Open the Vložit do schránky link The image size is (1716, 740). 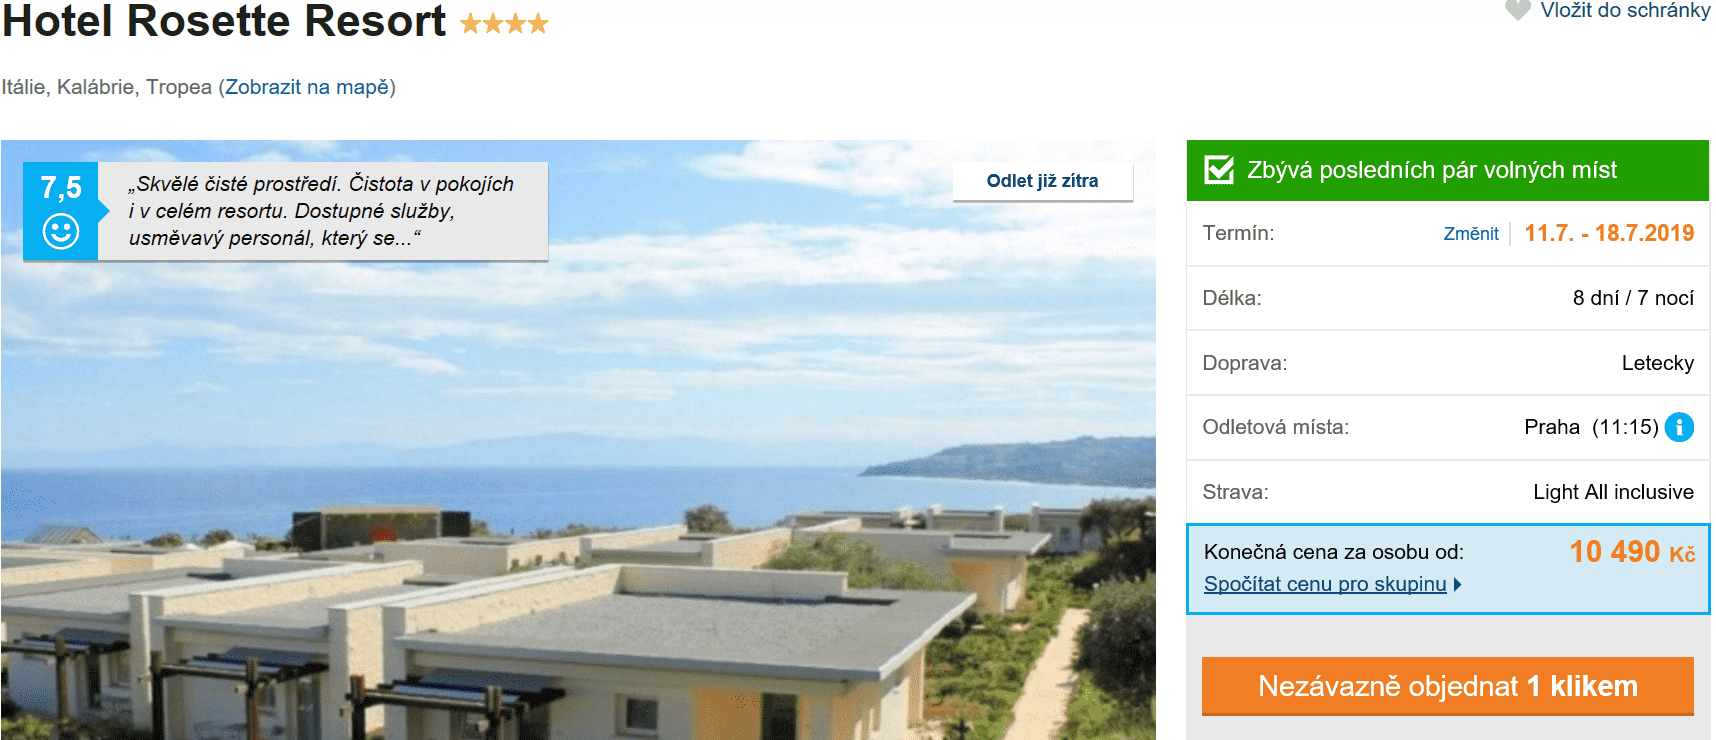(x=1624, y=10)
